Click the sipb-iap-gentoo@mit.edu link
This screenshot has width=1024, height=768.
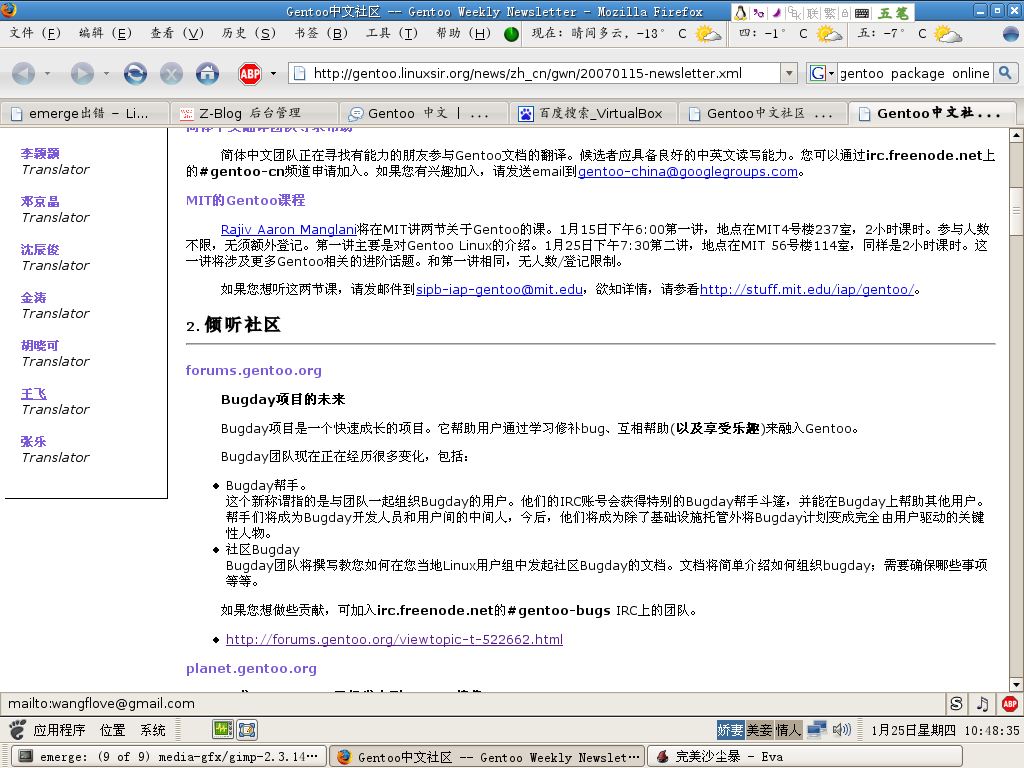[x=500, y=289]
